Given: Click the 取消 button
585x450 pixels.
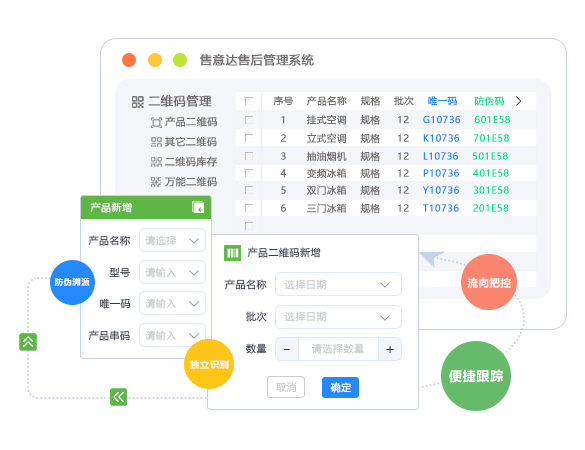Looking at the screenshot, I should [286, 387].
